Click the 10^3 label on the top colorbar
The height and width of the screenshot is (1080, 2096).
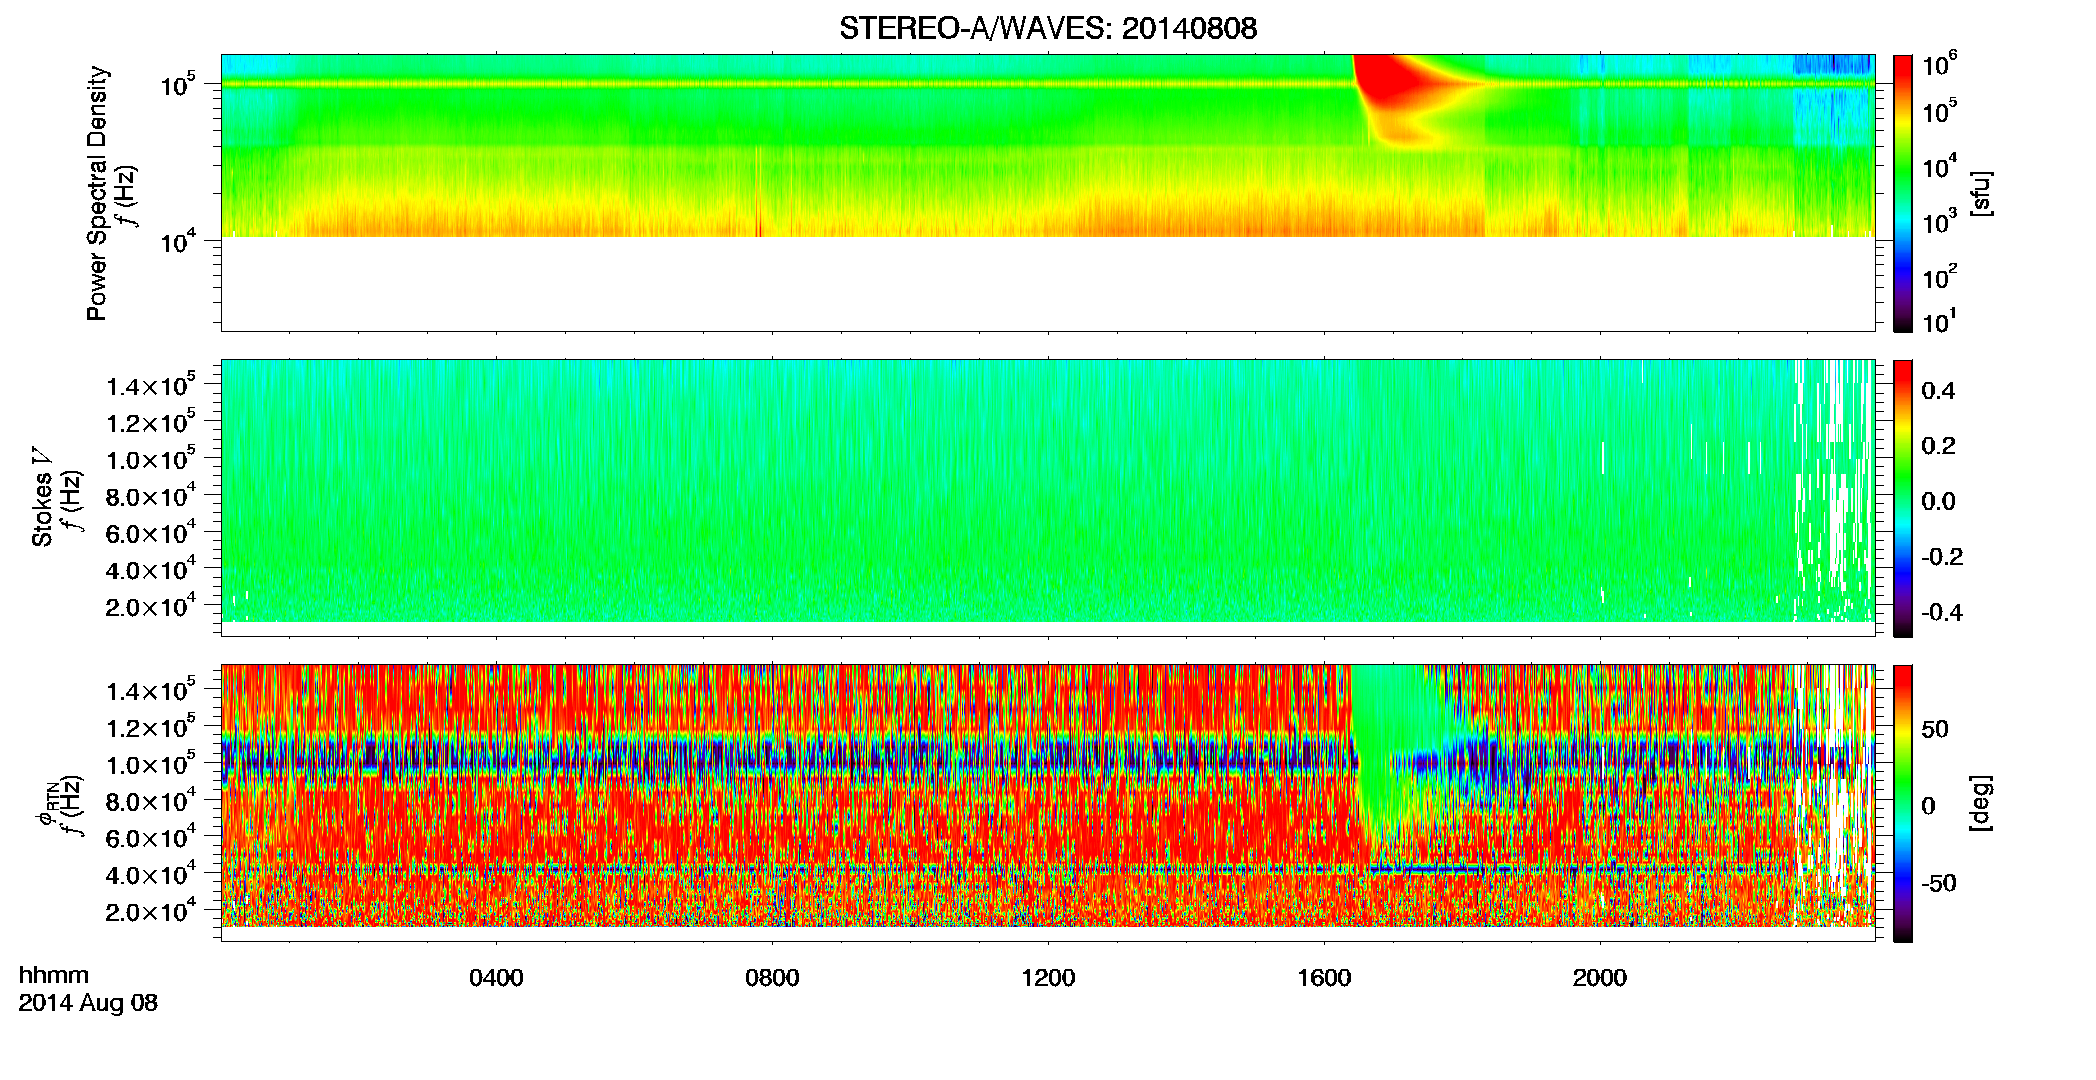(x=1940, y=221)
